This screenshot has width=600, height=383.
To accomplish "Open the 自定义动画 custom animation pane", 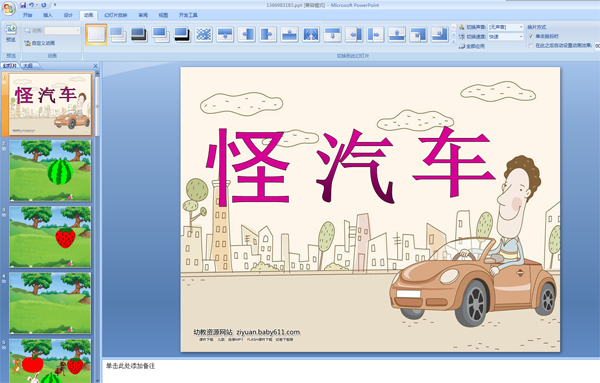I will tap(40, 43).
